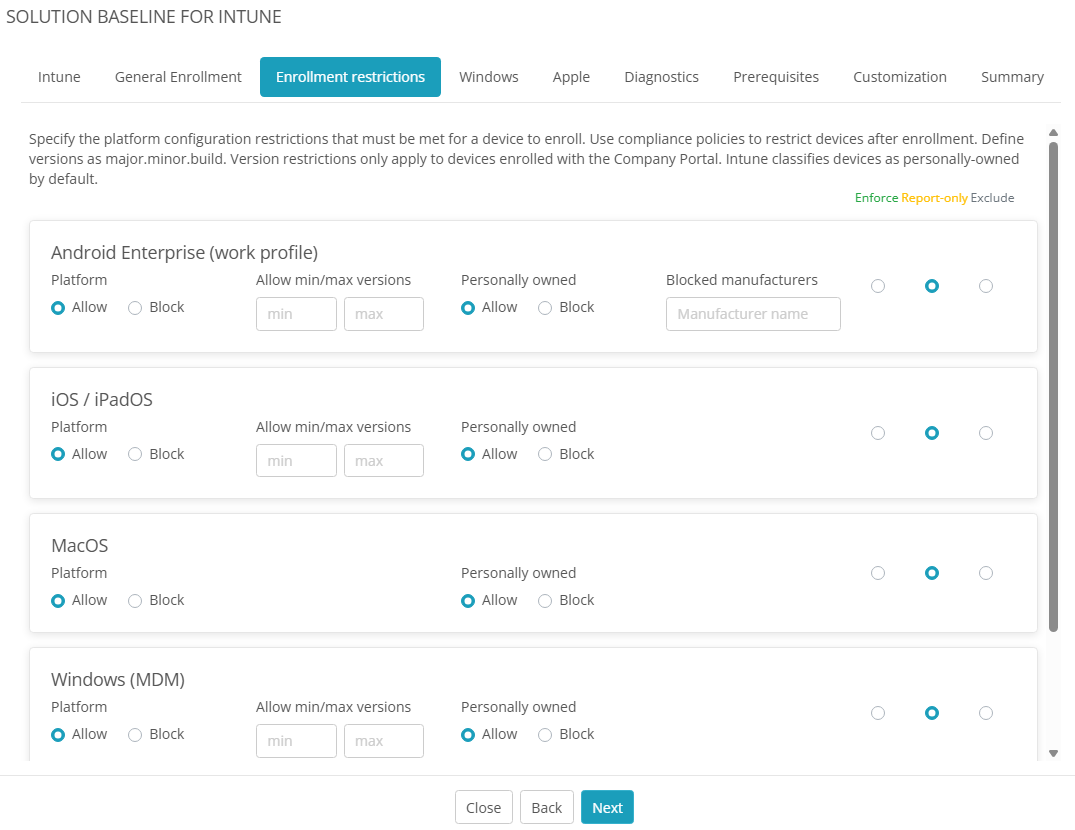This screenshot has height=830, width=1075.
Task: Set Windows Personally owned to Block
Action: (545, 735)
